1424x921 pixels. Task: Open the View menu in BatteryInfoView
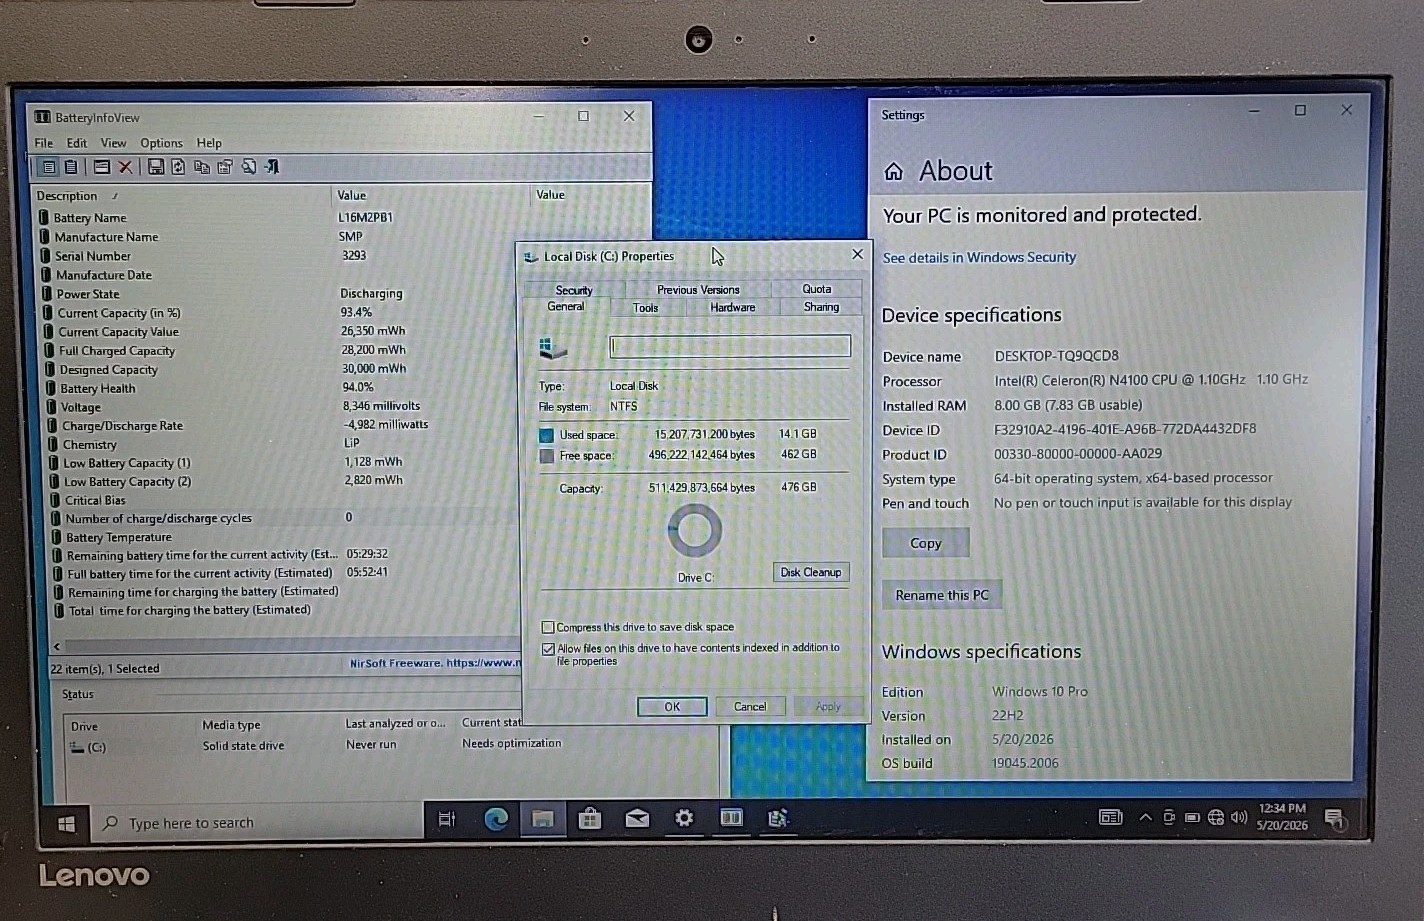114,143
